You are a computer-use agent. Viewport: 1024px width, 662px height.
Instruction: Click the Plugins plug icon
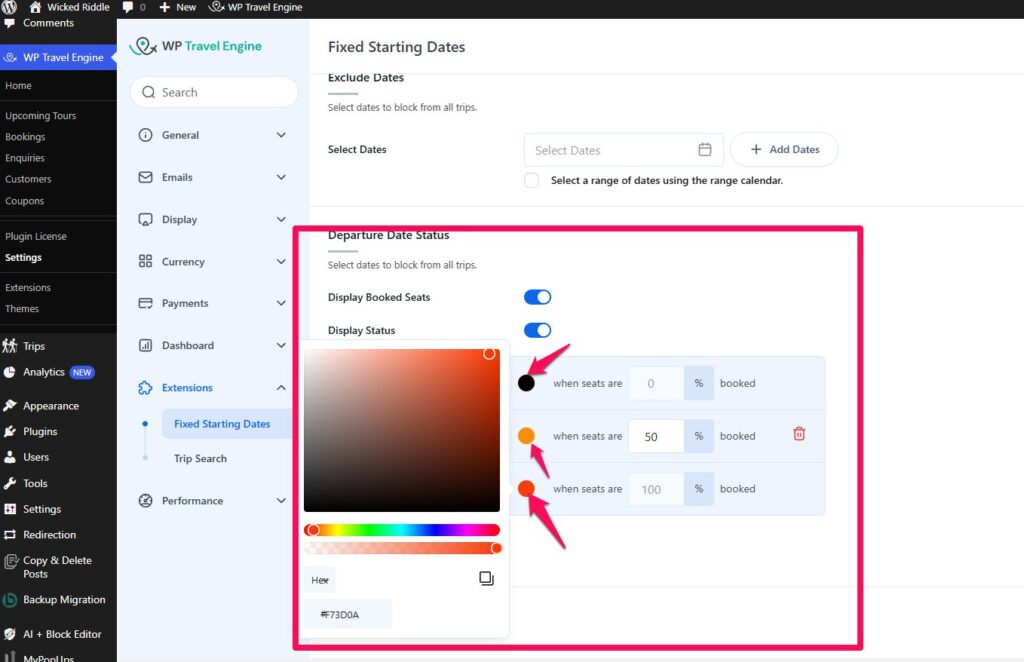pos(10,432)
